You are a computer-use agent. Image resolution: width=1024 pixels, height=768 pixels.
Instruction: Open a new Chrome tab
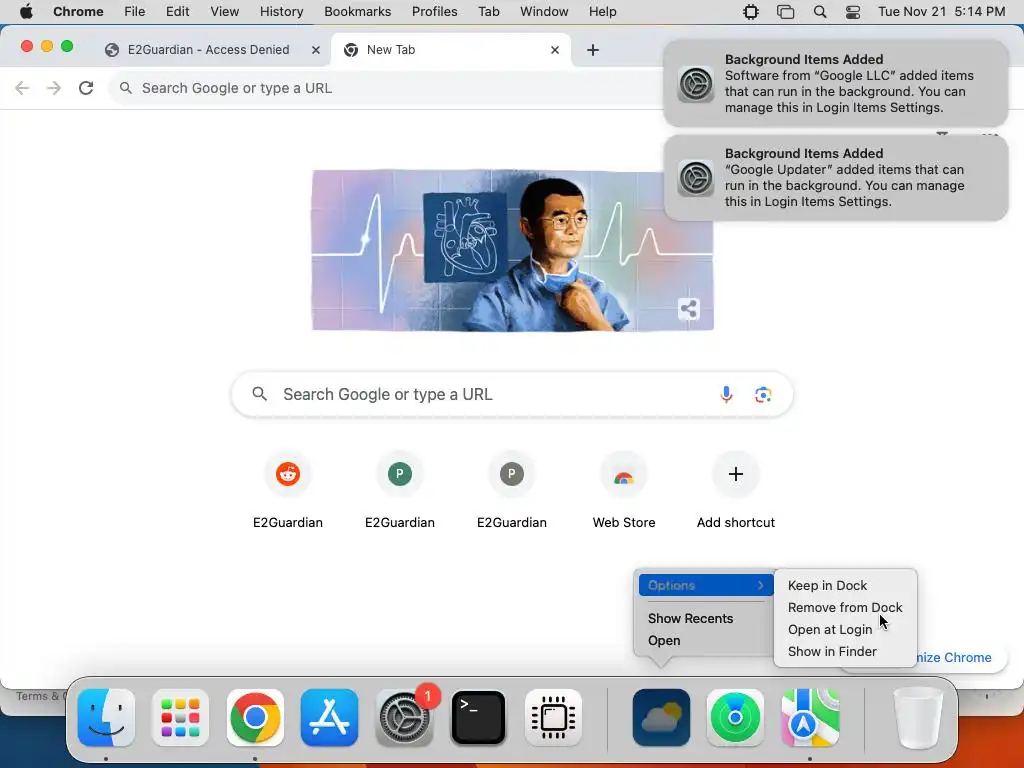[x=593, y=50]
